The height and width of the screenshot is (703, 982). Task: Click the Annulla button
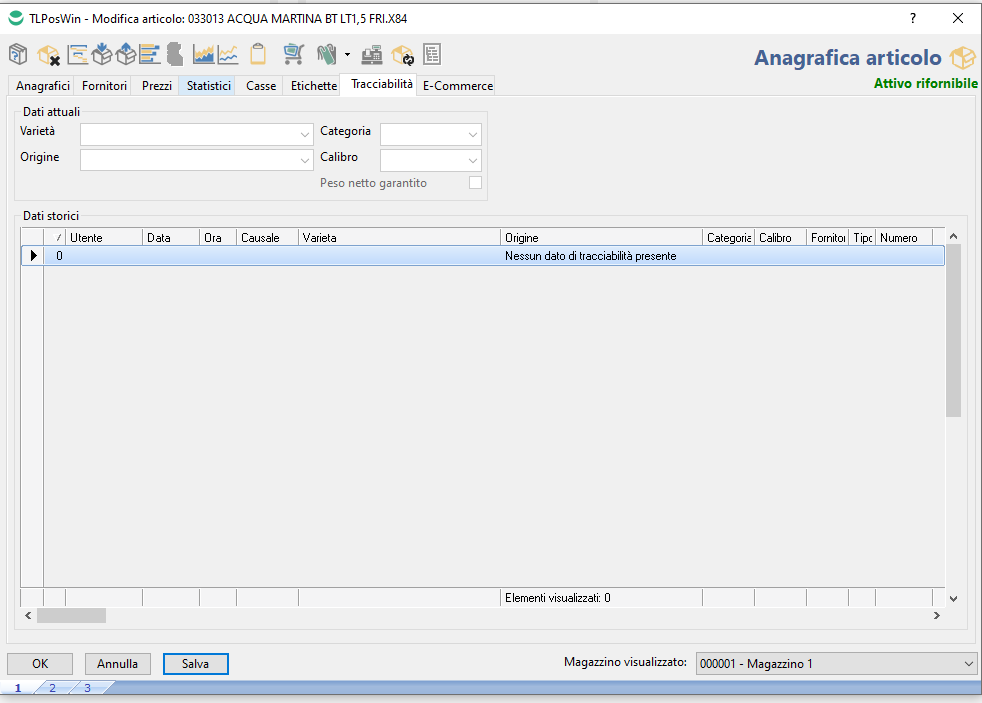pos(118,664)
